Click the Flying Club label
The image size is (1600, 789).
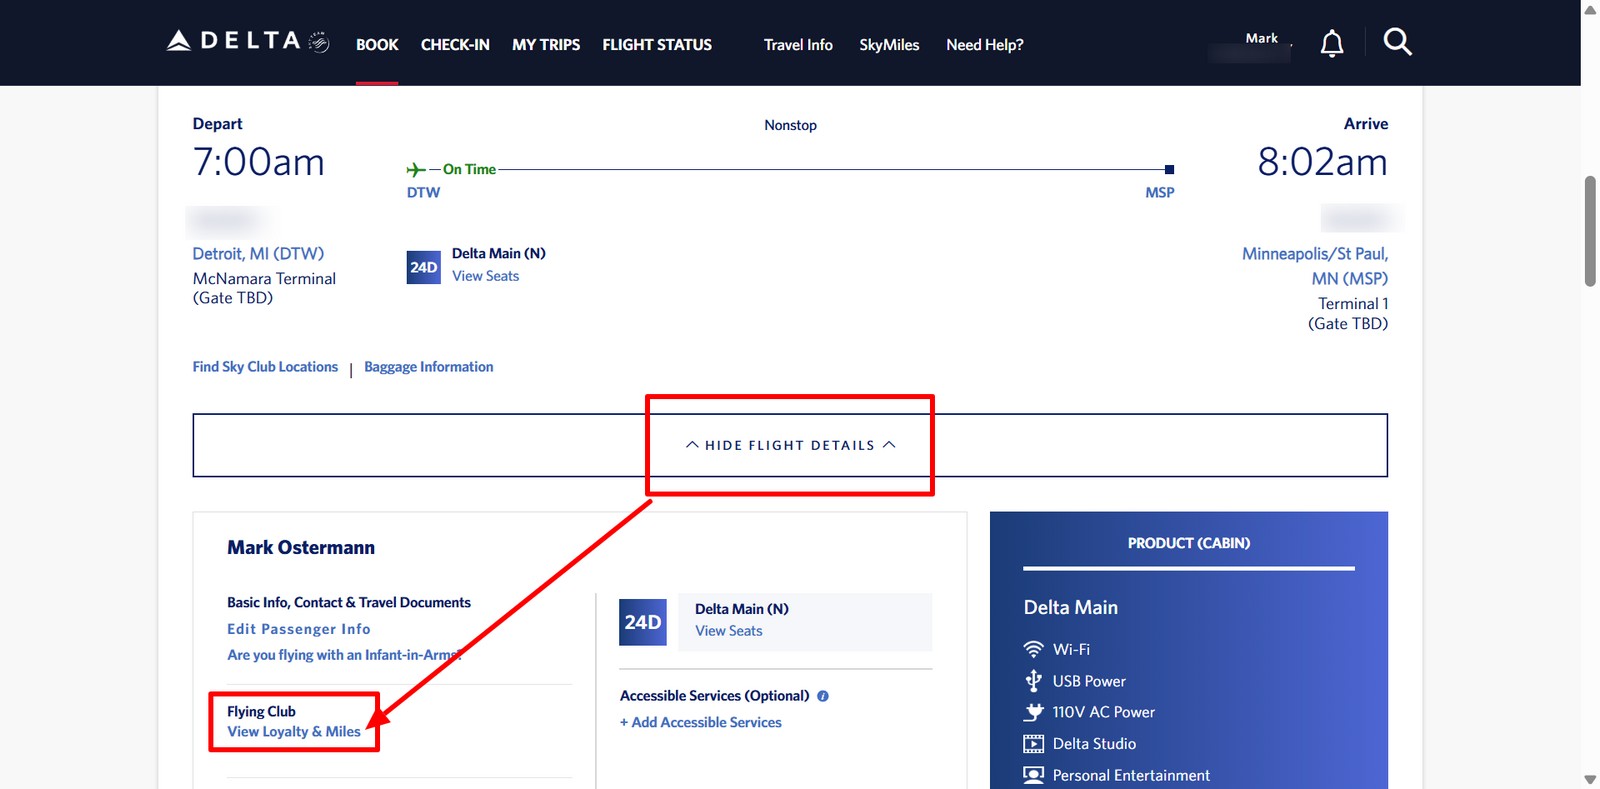tap(261, 712)
